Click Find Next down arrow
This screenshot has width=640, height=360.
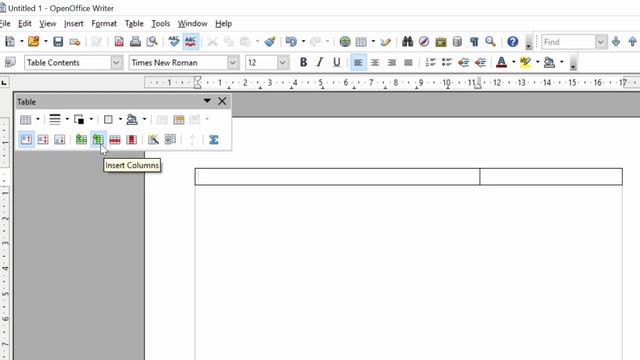click(616, 42)
